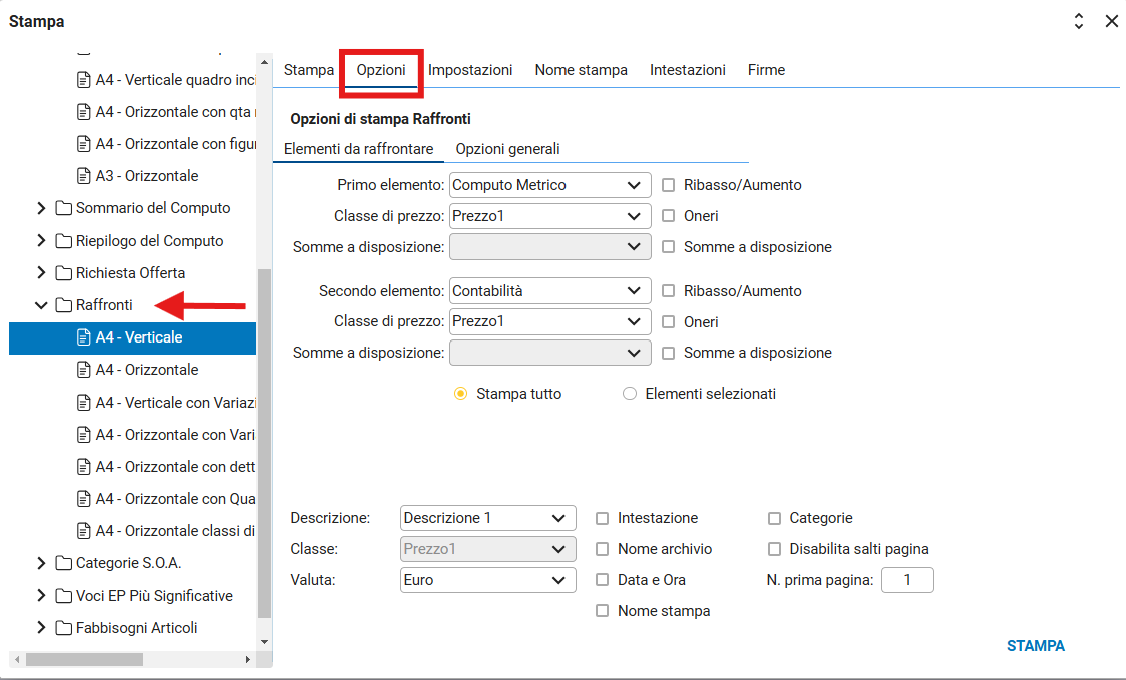The height and width of the screenshot is (680, 1126).
Task: Enable the Oneri checkbox for Primo elemento
Action: pyautogui.click(x=669, y=216)
